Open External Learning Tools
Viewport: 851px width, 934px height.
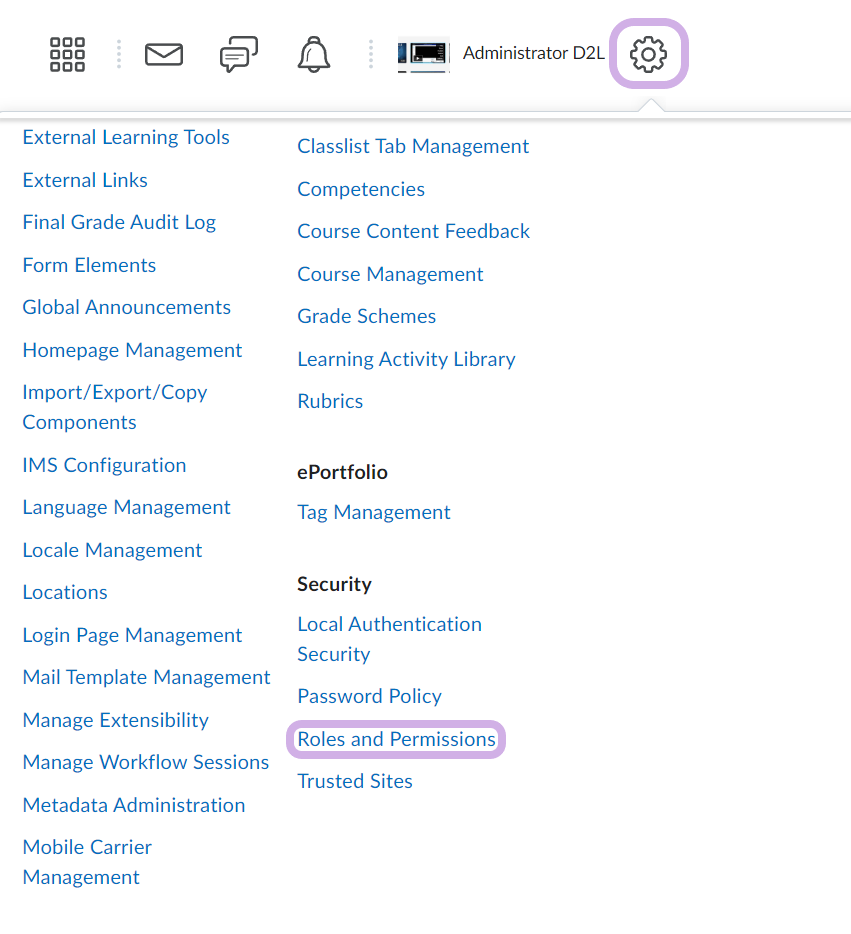(126, 137)
